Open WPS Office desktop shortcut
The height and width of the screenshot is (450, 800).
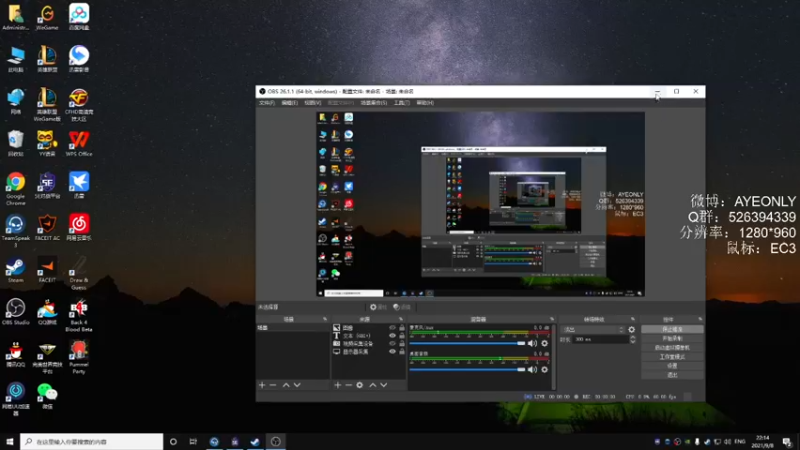coord(79,143)
